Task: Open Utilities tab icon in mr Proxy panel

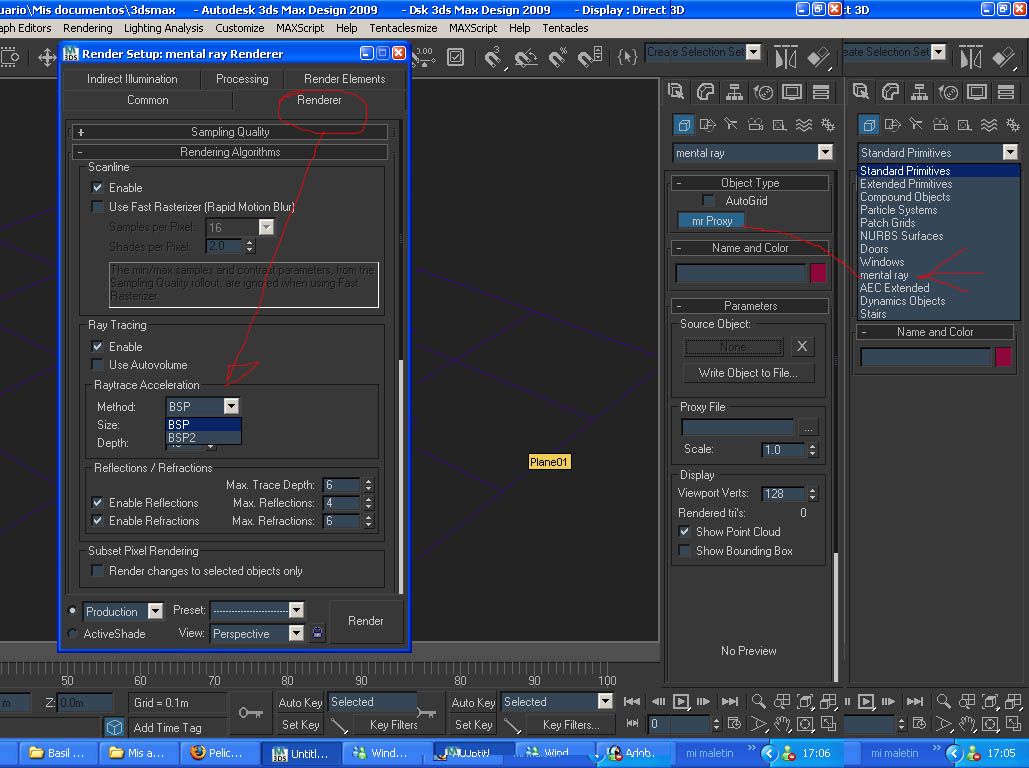Action: (821, 92)
